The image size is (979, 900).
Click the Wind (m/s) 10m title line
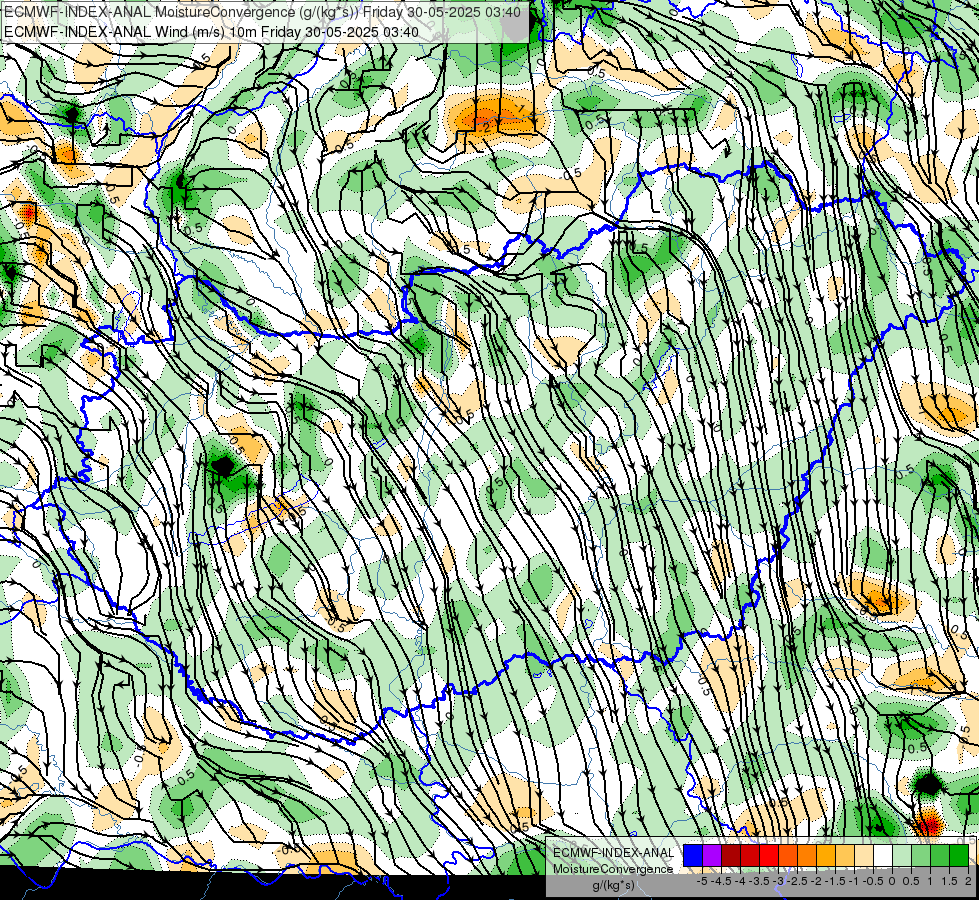point(211,31)
